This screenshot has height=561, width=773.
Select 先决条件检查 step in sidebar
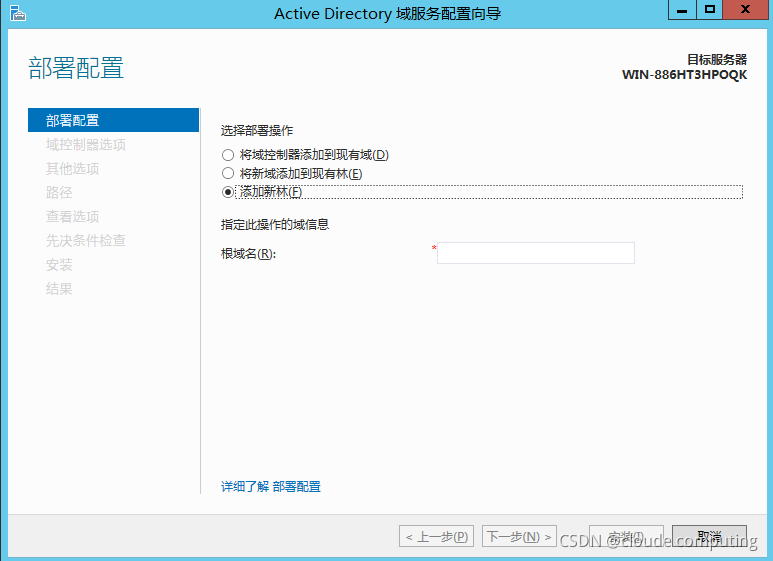click(x=86, y=241)
